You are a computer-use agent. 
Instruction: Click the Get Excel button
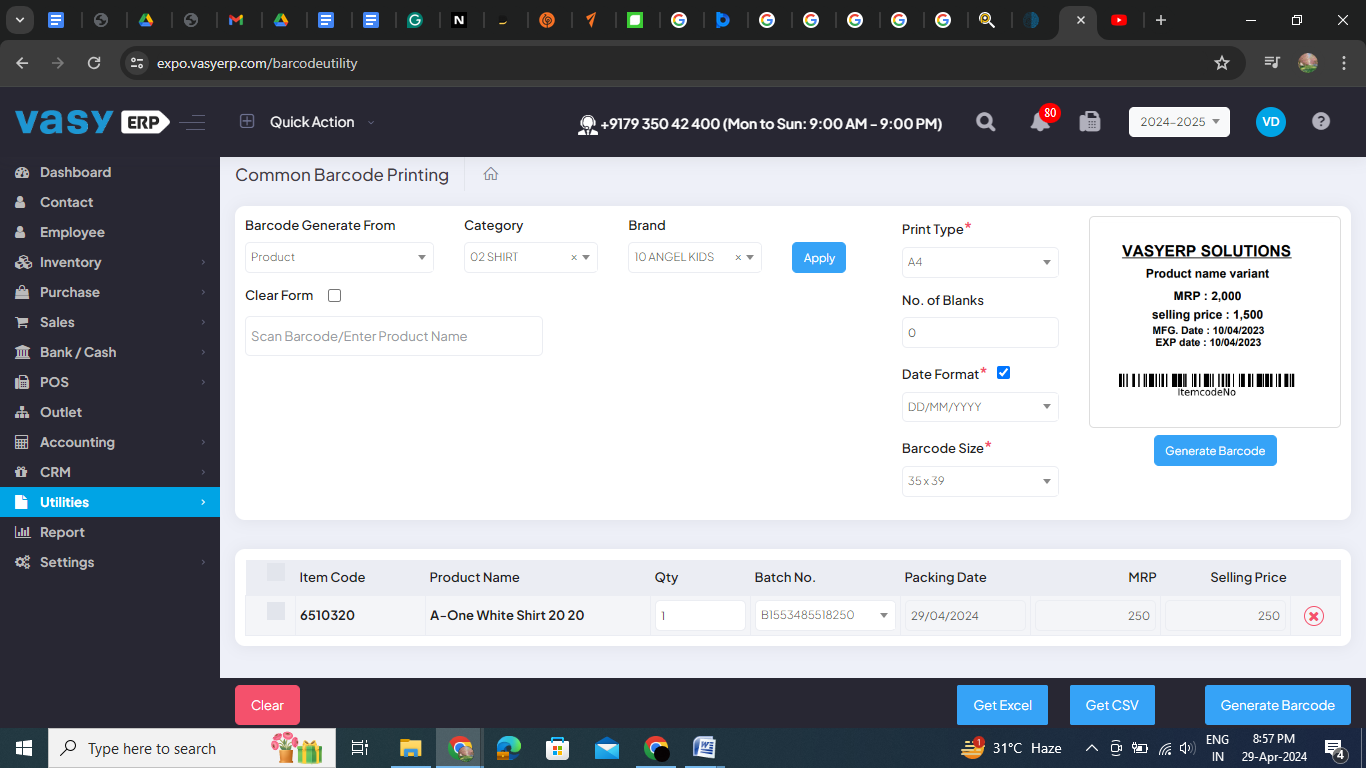point(1002,705)
